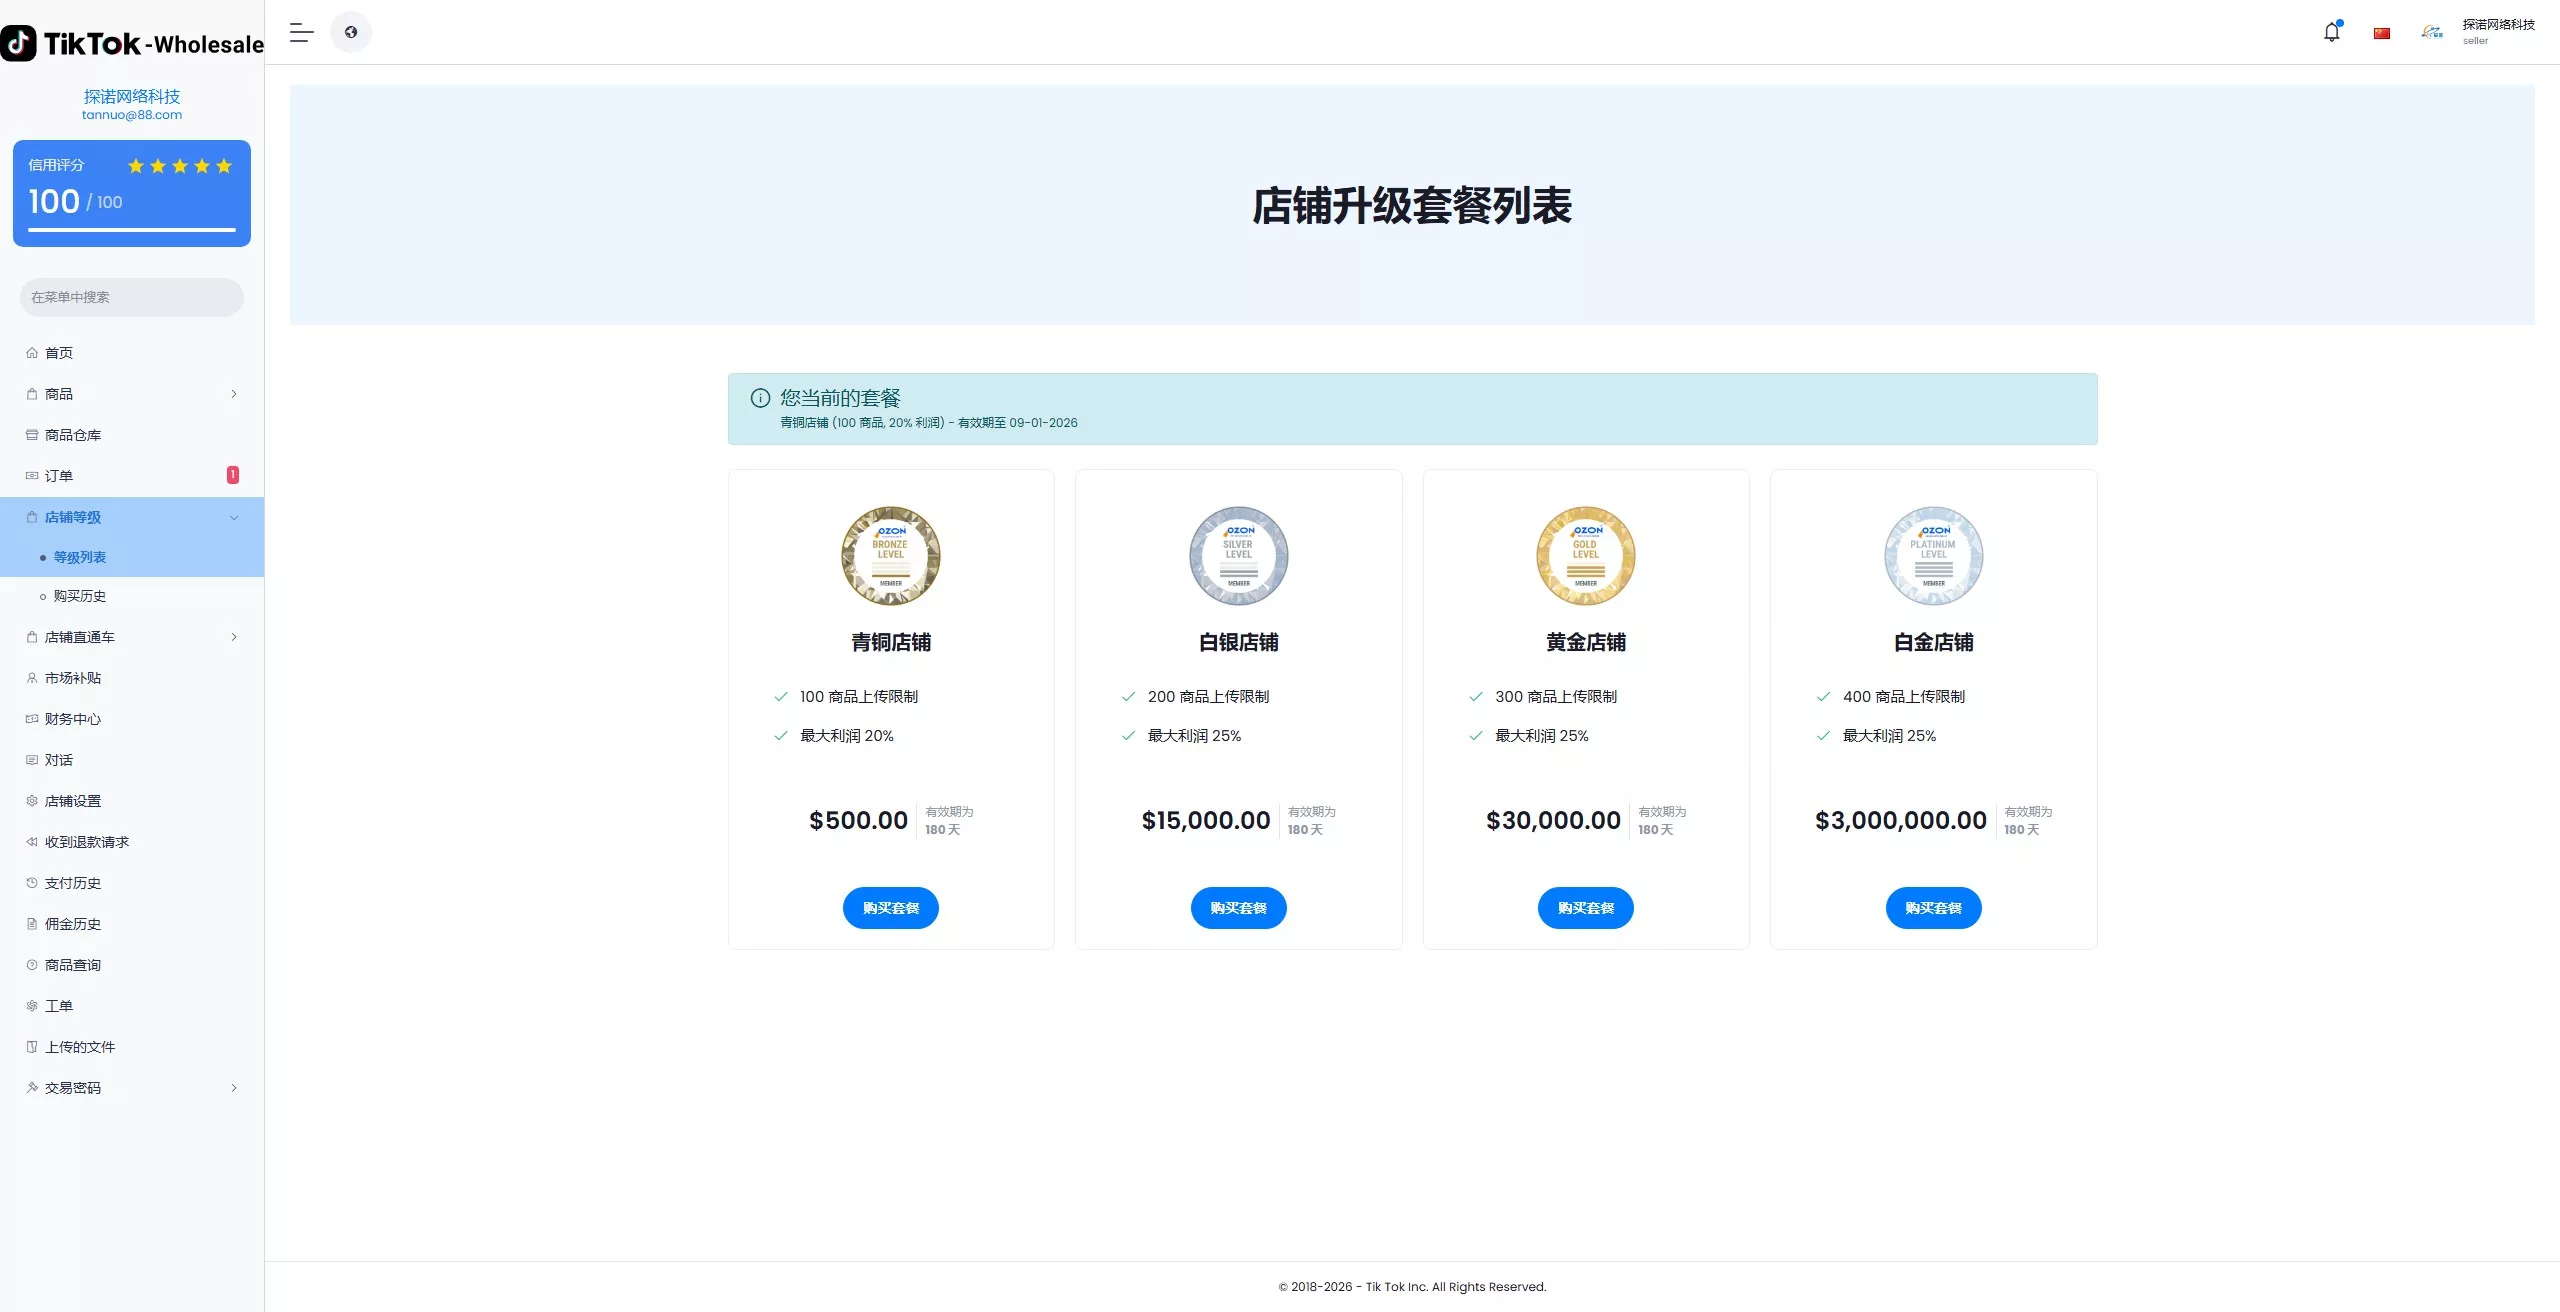Image resolution: width=2560 pixels, height=1312 pixels.
Task: Toggle the hamburger sidebar menu icon
Action: coord(302,32)
